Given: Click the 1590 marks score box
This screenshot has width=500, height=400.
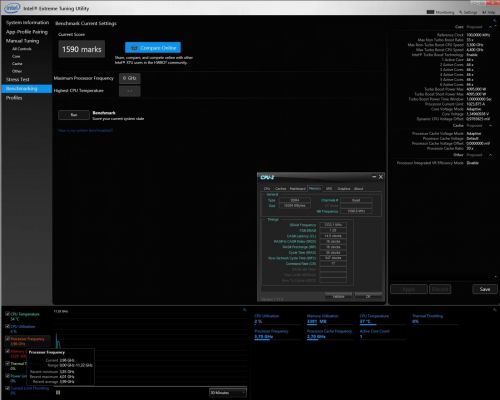Looking at the screenshot, I should point(82,49).
